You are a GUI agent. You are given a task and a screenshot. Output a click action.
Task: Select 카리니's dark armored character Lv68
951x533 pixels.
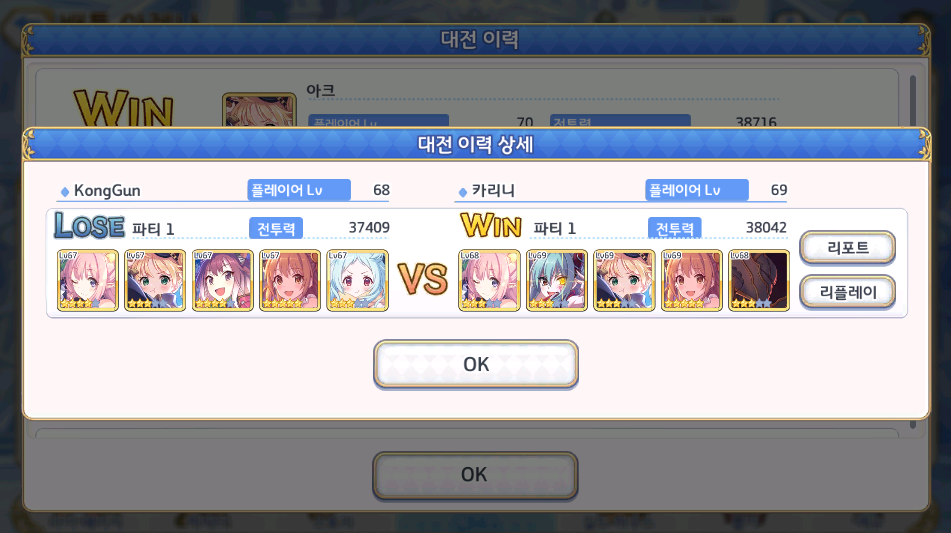coord(759,280)
